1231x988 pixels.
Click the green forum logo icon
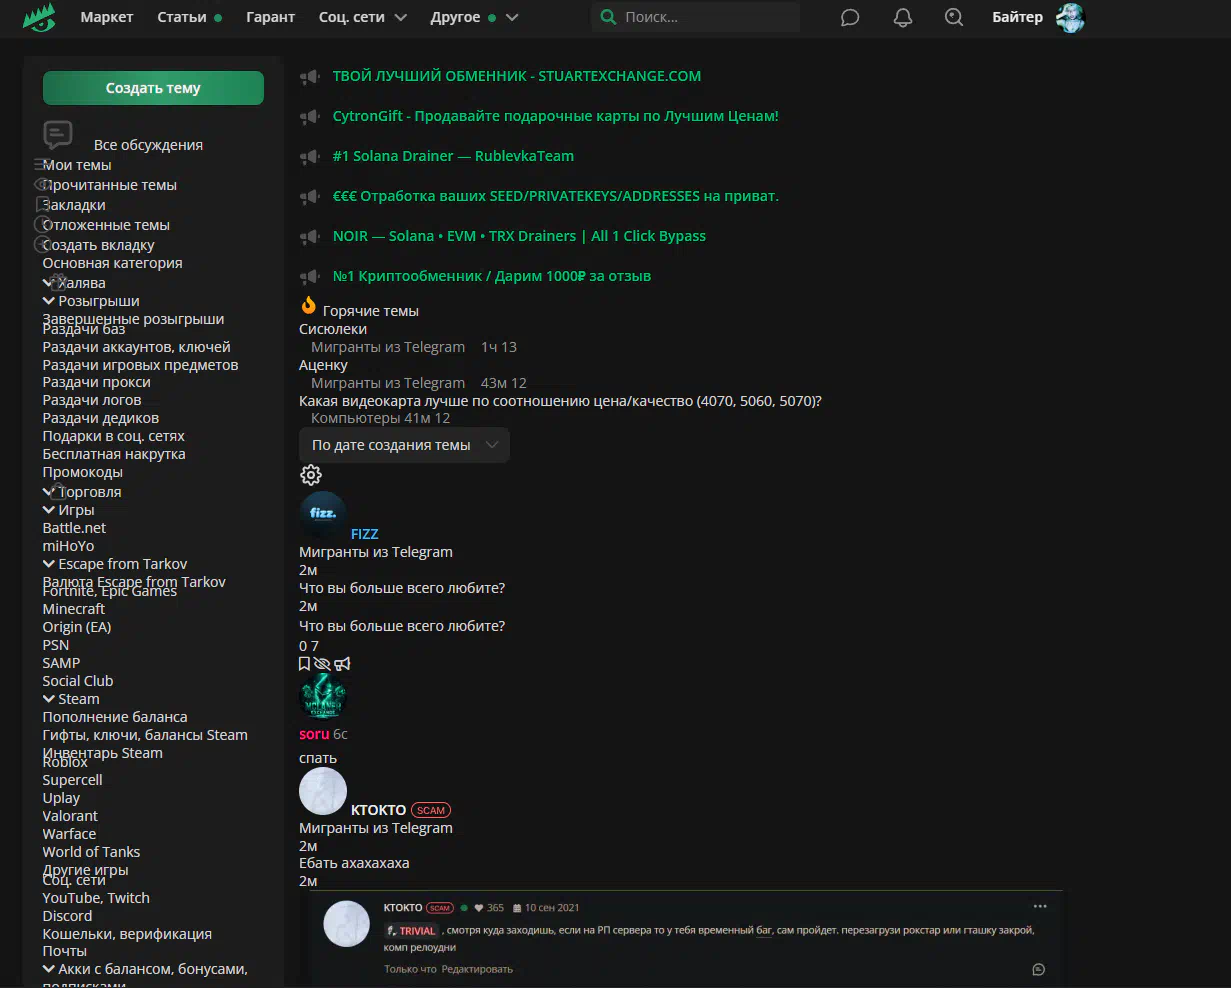(39, 17)
